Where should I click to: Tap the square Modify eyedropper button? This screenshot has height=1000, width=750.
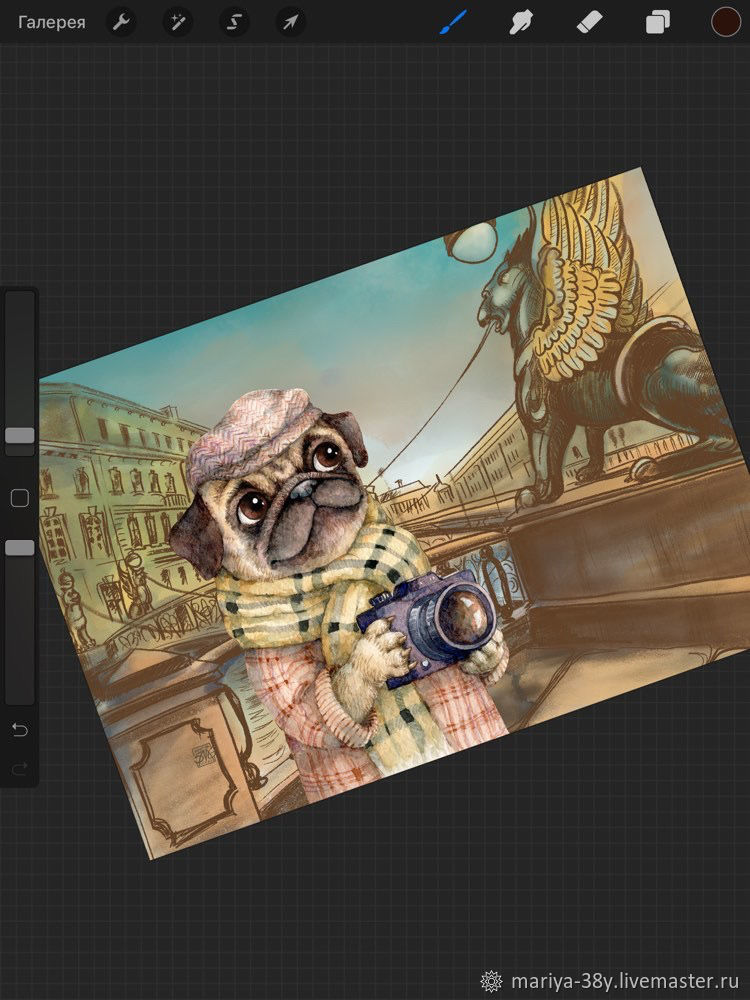click(x=20, y=498)
